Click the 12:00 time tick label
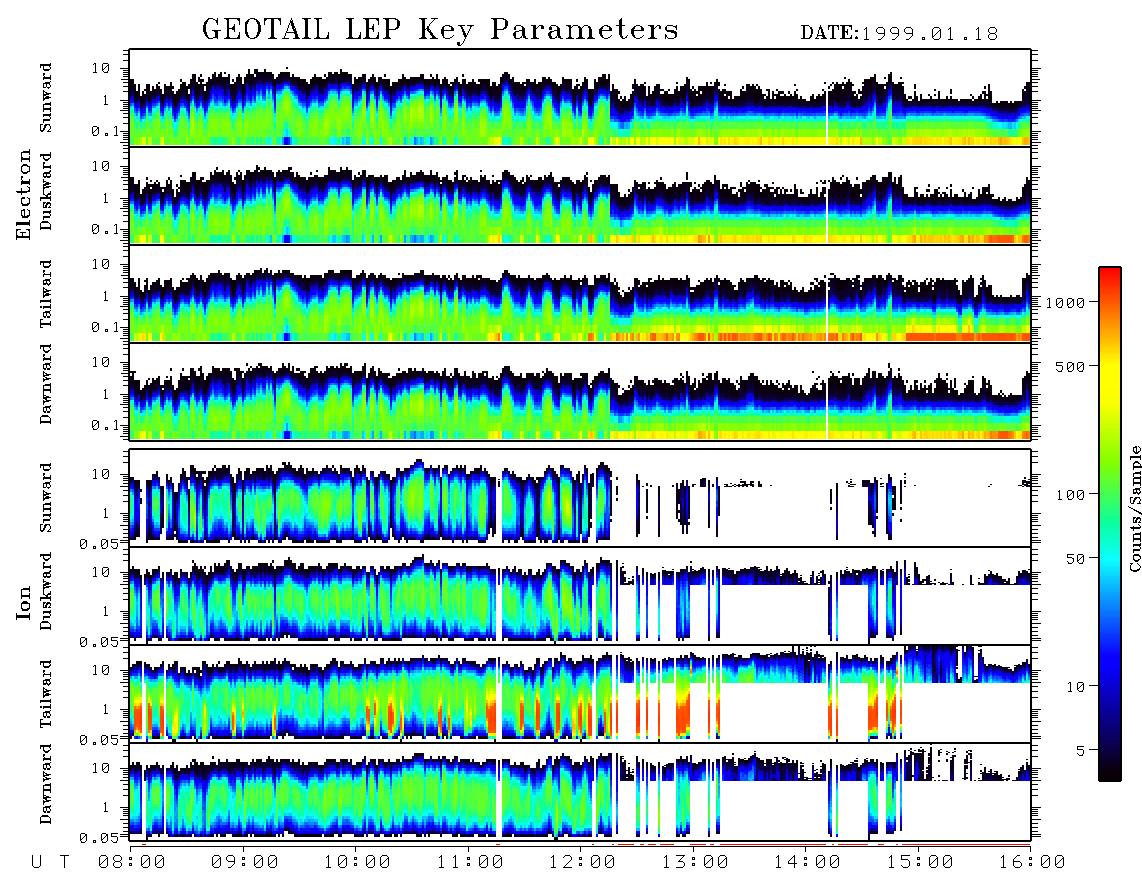1142x880 pixels. pyautogui.click(x=582, y=862)
